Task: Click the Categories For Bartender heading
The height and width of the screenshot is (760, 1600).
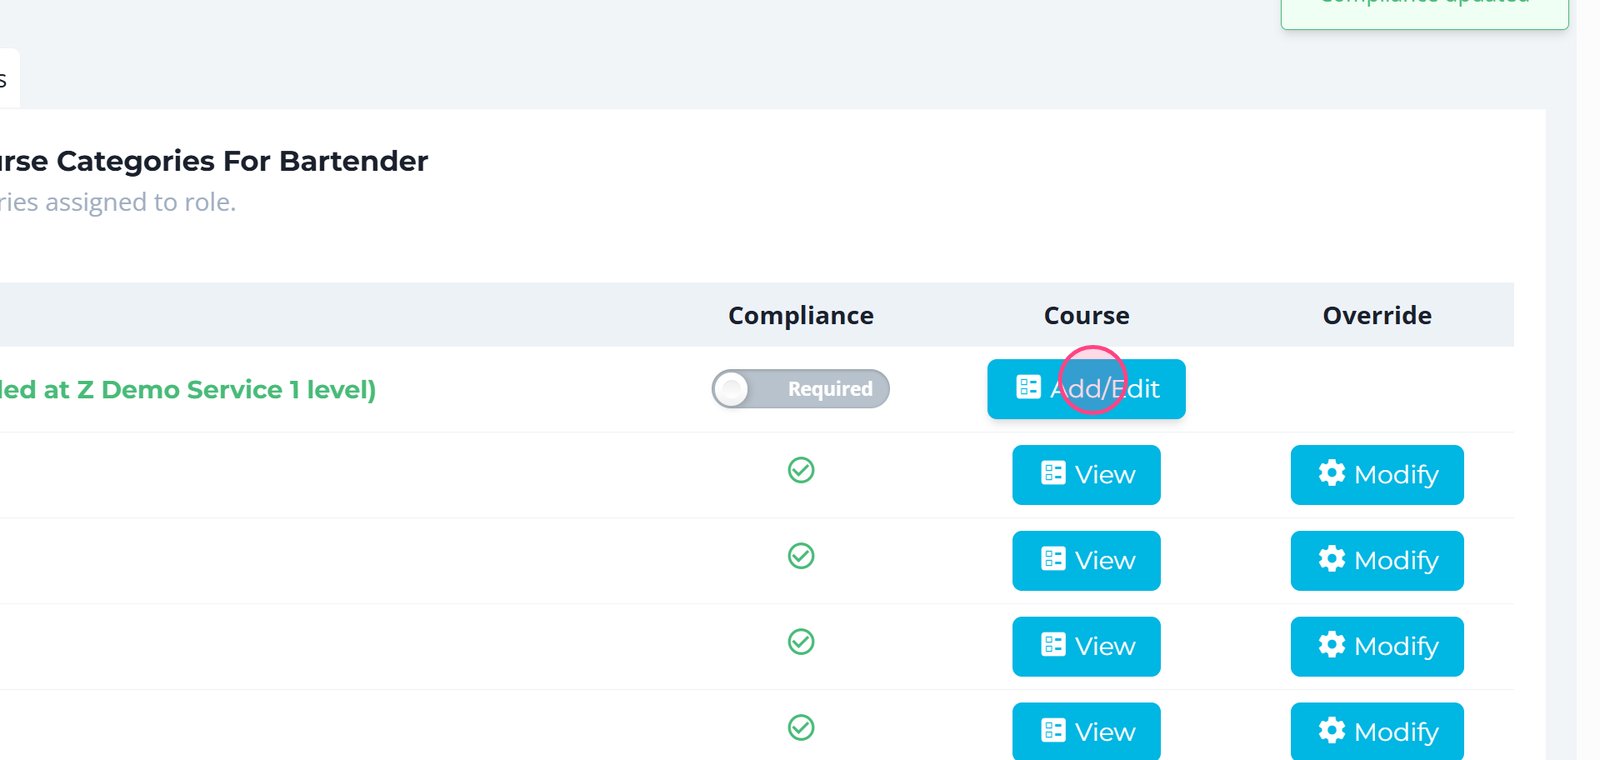Action: pos(242,161)
